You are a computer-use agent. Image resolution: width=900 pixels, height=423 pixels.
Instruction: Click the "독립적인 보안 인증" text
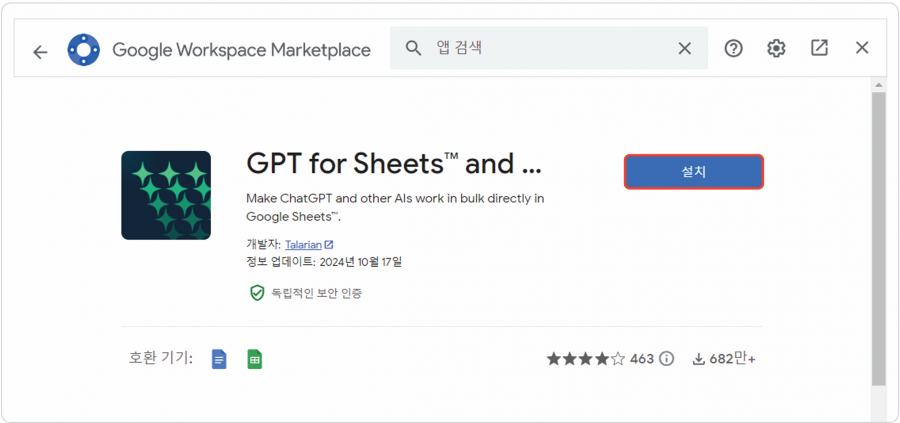[x=317, y=293]
